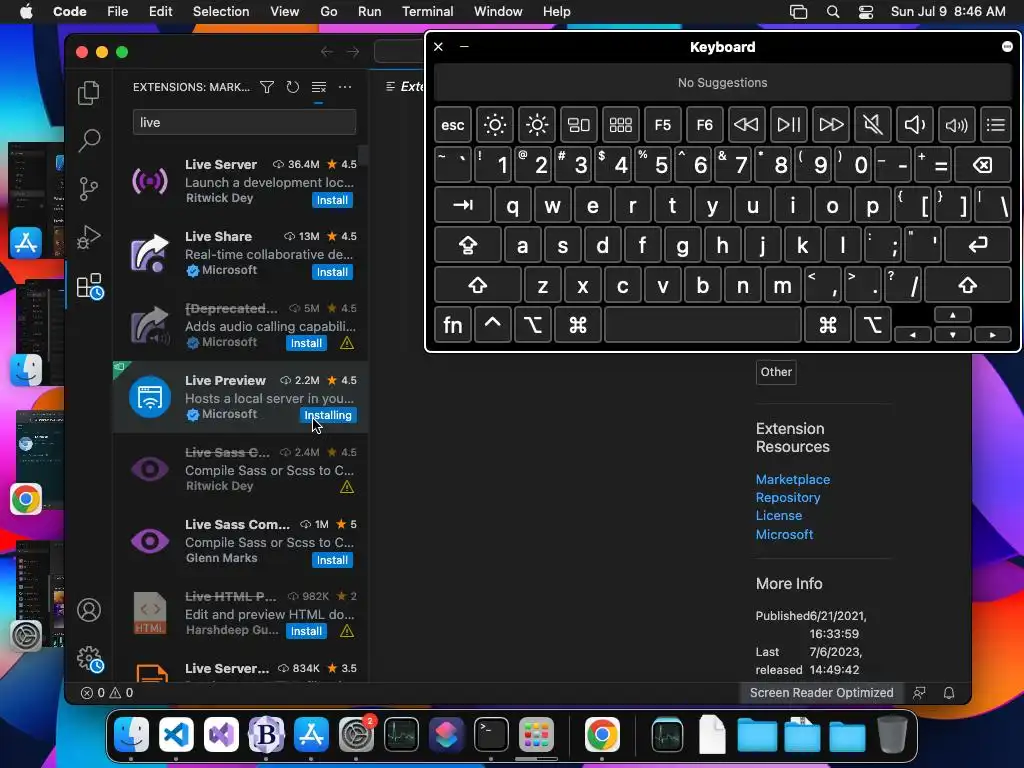Open the Manage gear icon
Screen dimensions: 1024x768
click(x=89, y=660)
